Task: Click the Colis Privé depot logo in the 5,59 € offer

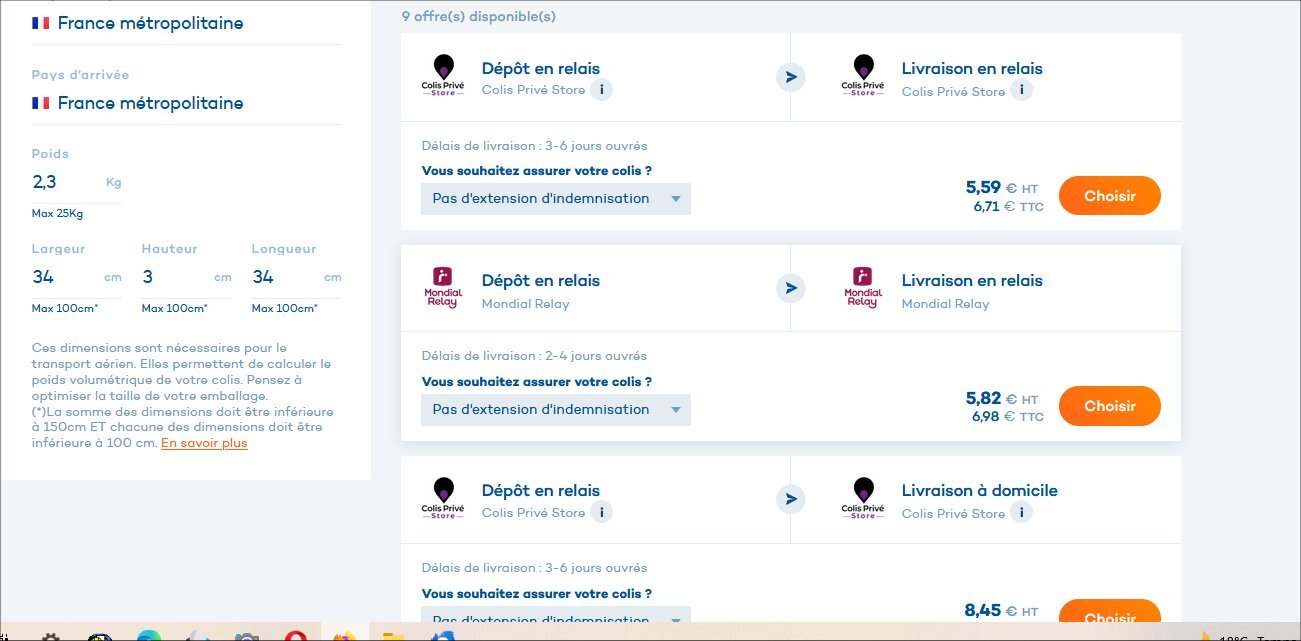Action: pos(442,77)
